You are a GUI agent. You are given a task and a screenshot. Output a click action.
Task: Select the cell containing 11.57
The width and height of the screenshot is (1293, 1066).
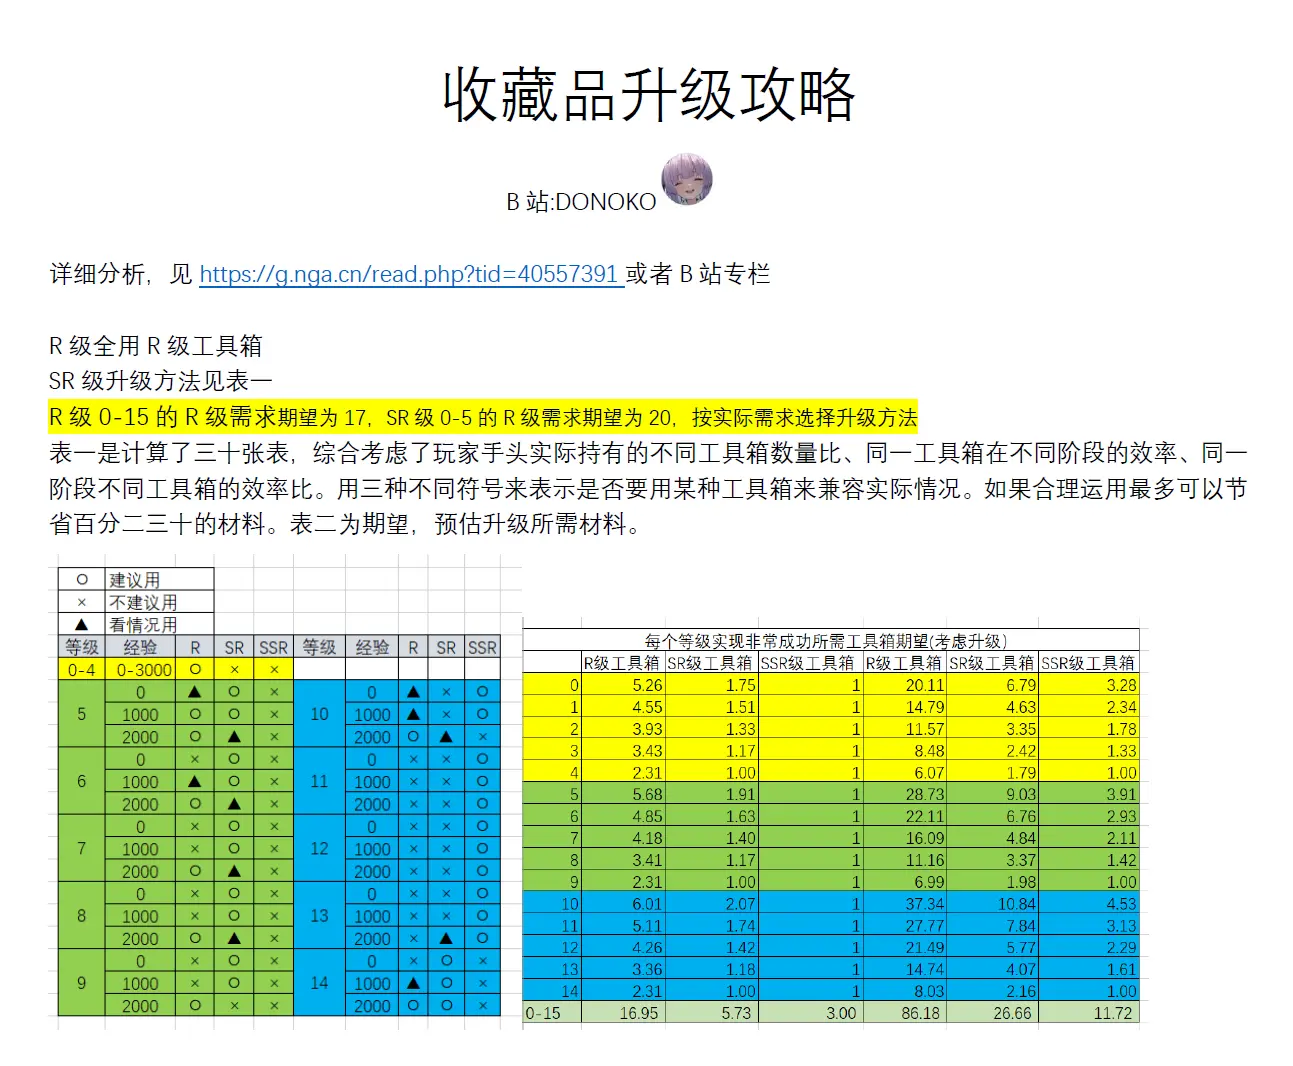[x=904, y=729]
